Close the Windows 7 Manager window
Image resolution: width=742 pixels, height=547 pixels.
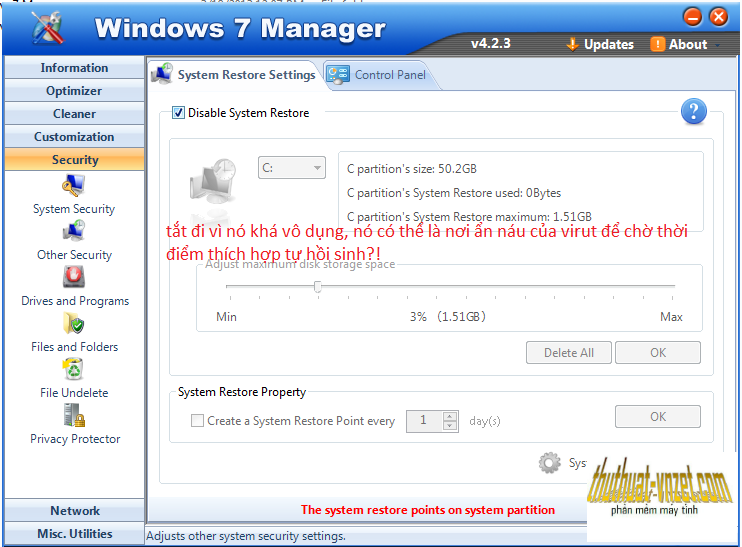tap(718, 17)
